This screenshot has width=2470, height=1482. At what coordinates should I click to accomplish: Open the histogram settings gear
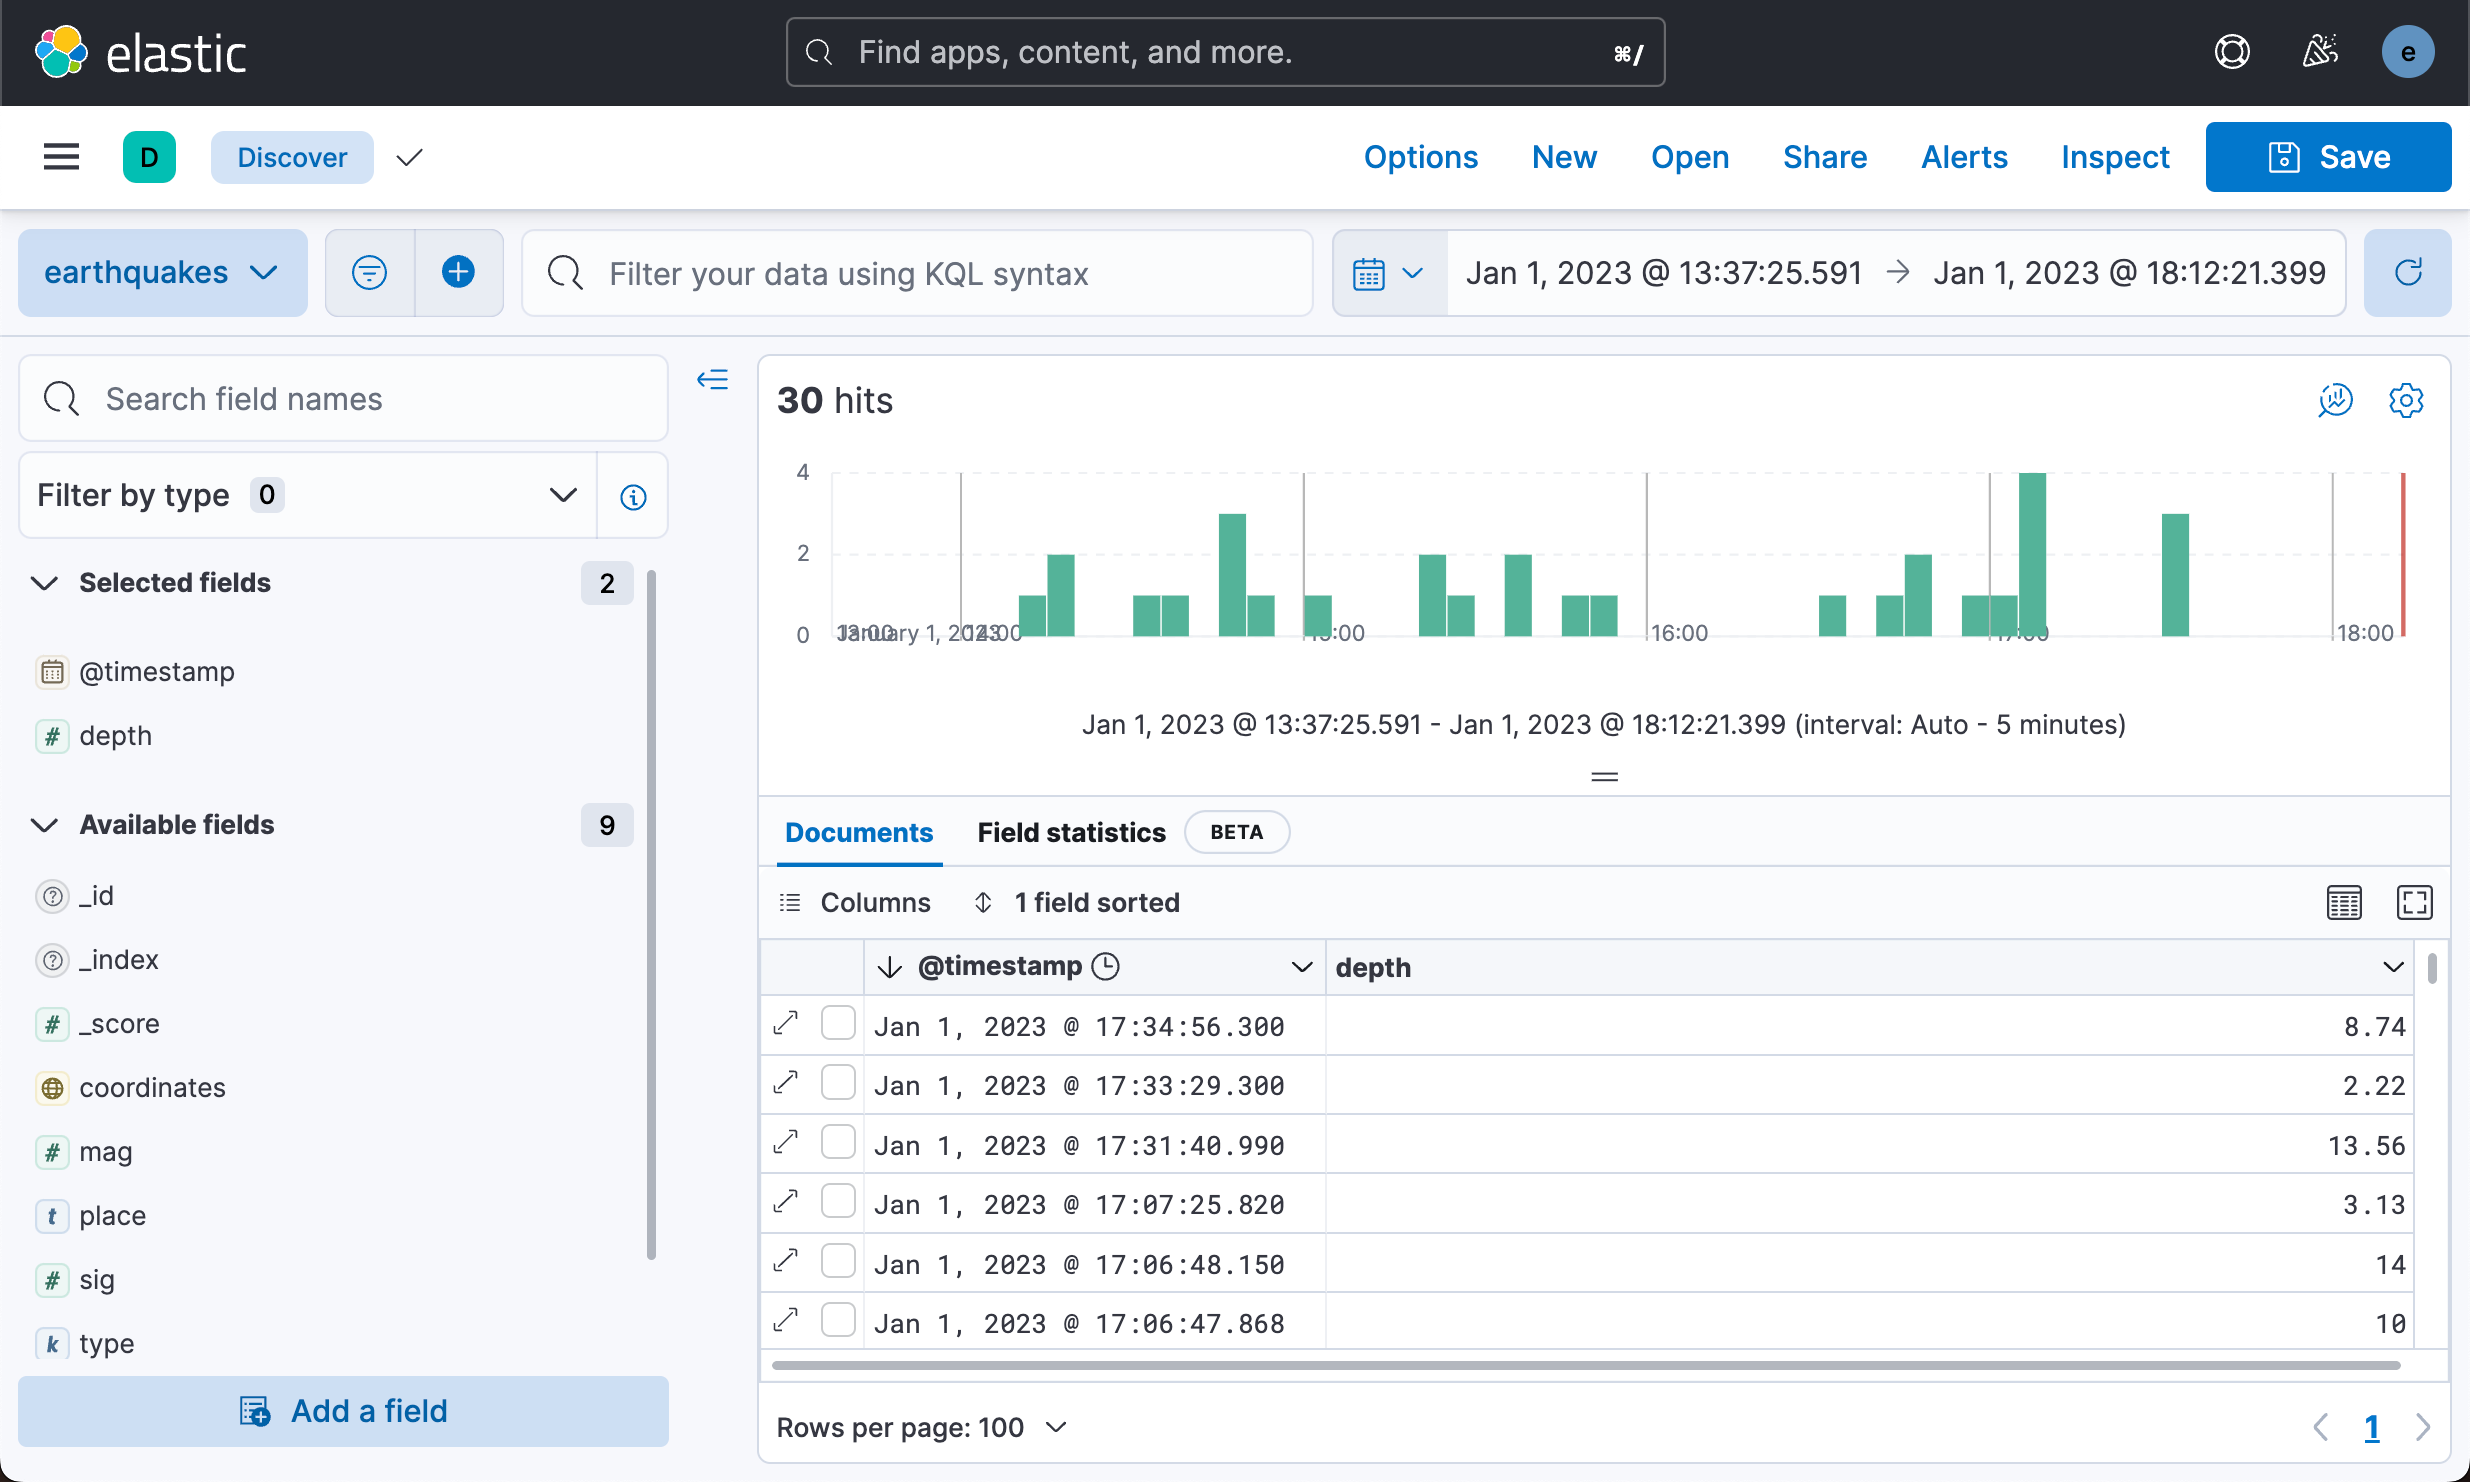(2406, 400)
